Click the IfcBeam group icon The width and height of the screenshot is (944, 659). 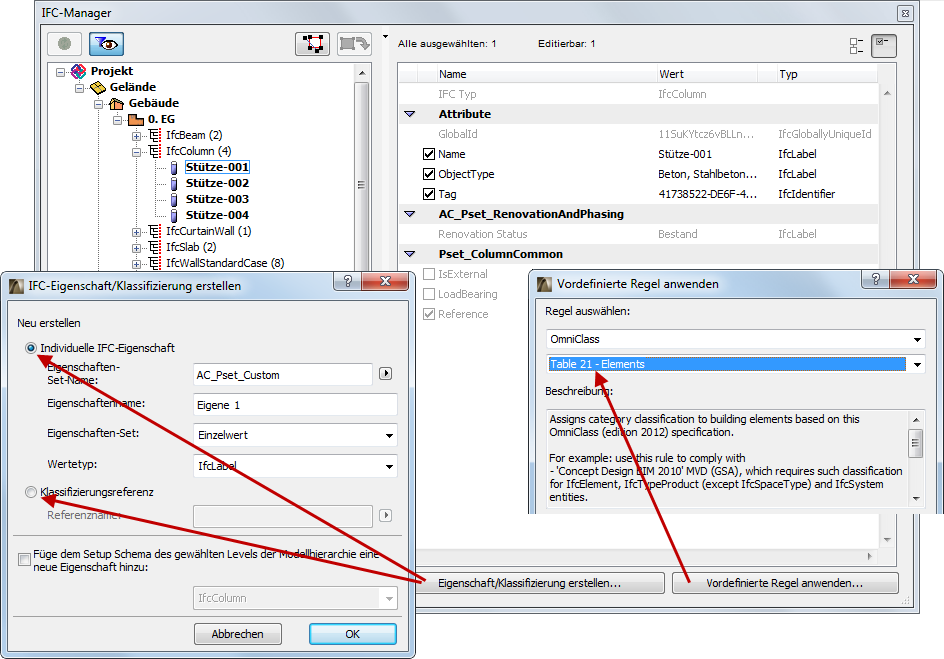[x=155, y=135]
